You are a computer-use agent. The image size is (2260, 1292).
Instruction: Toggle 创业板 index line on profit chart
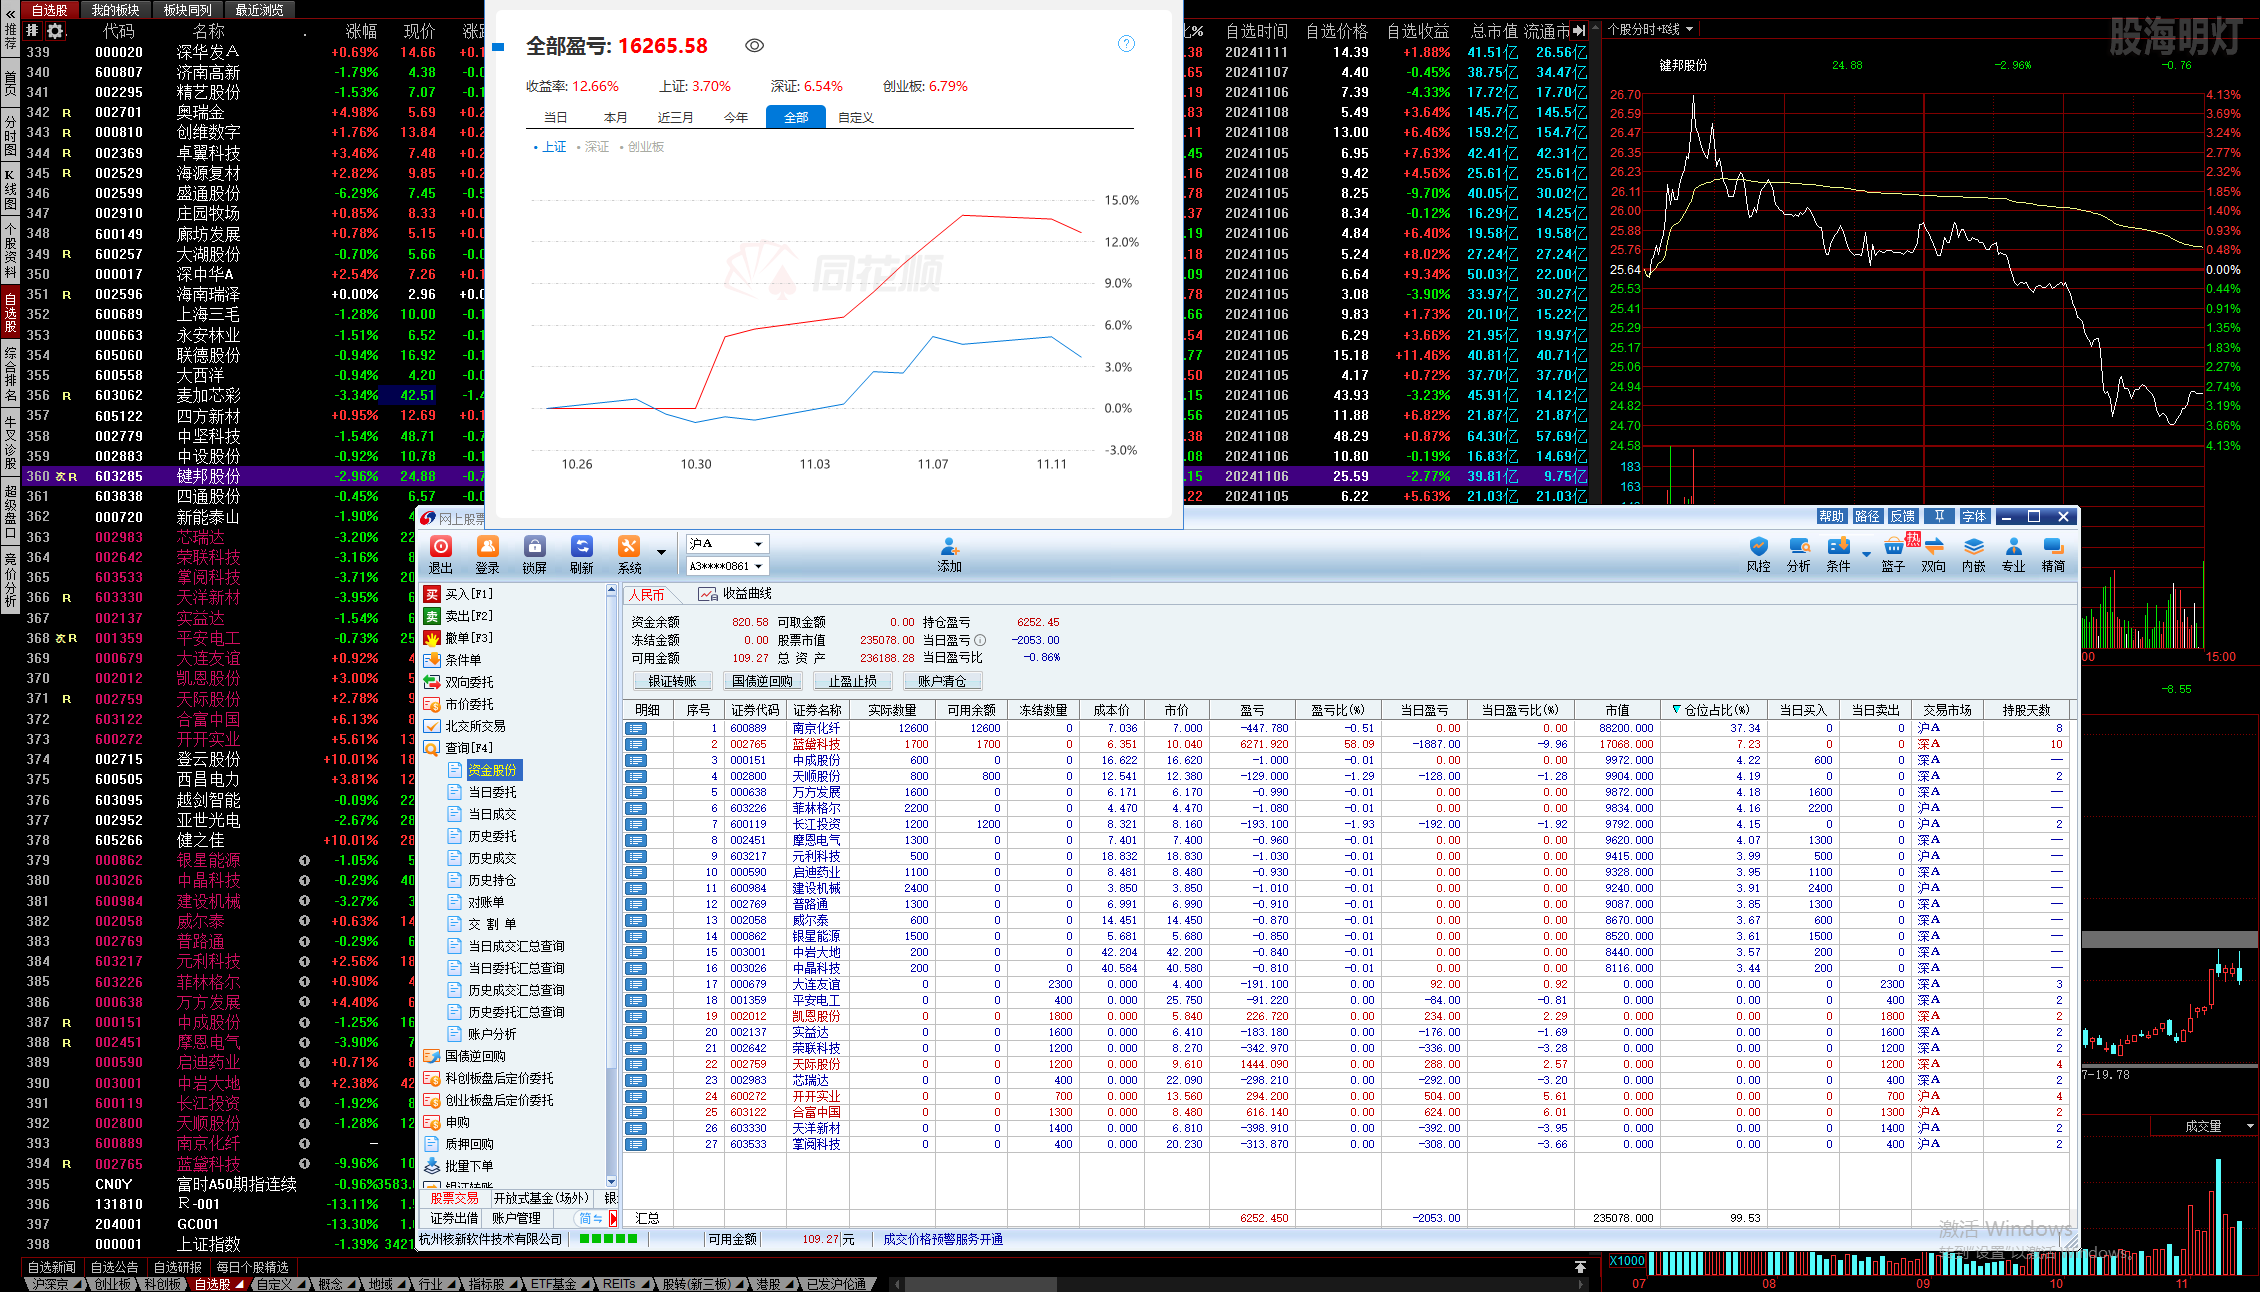tap(642, 147)
